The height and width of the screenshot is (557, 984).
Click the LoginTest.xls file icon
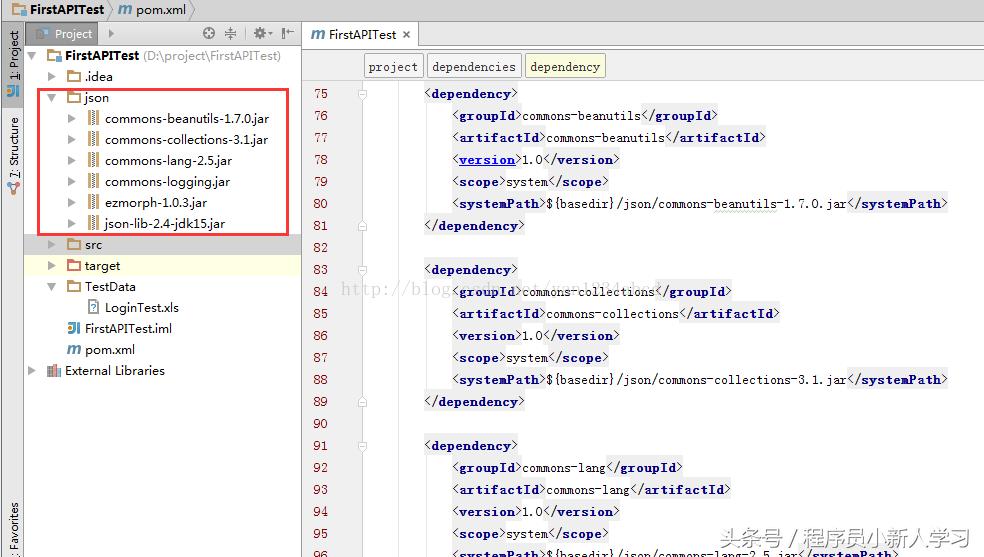click(93, 308)
